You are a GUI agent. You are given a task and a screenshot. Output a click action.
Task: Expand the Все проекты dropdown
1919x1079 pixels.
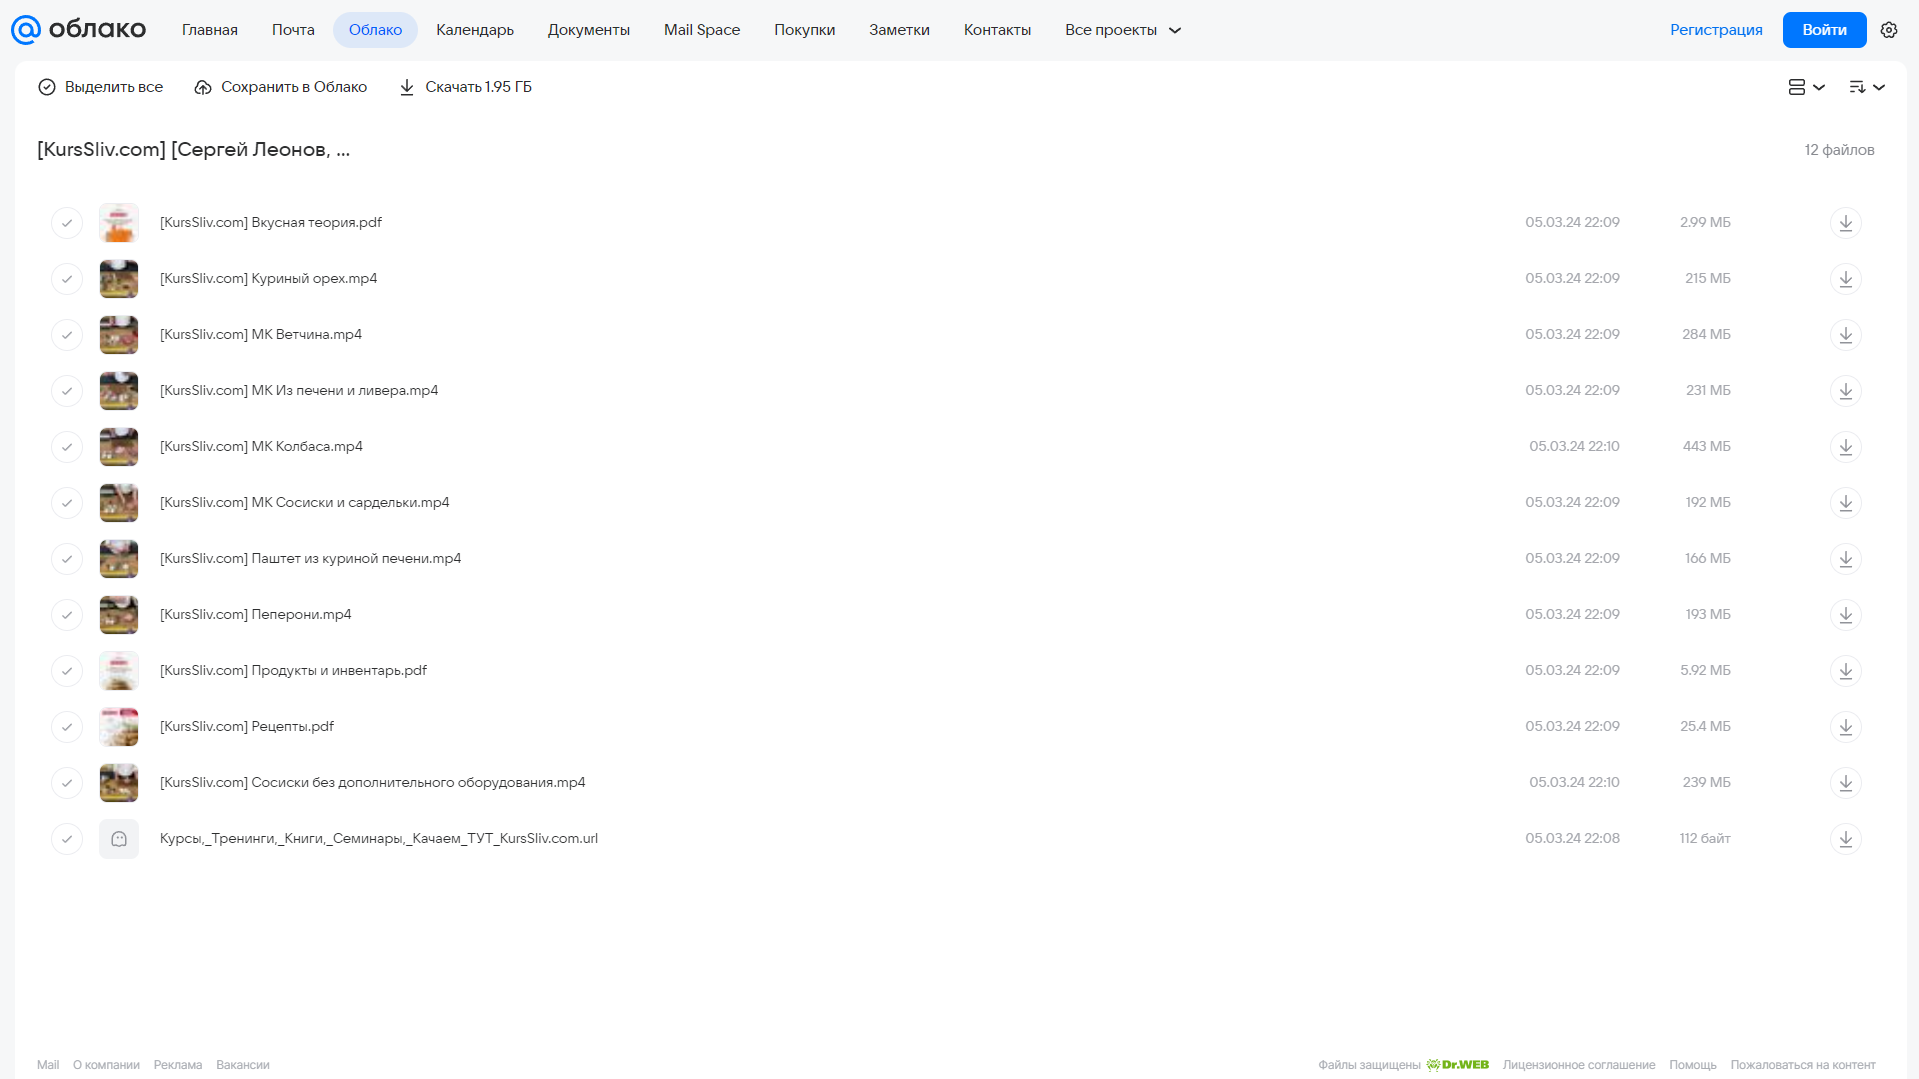pyautogui.click(x=1122, y=30)
